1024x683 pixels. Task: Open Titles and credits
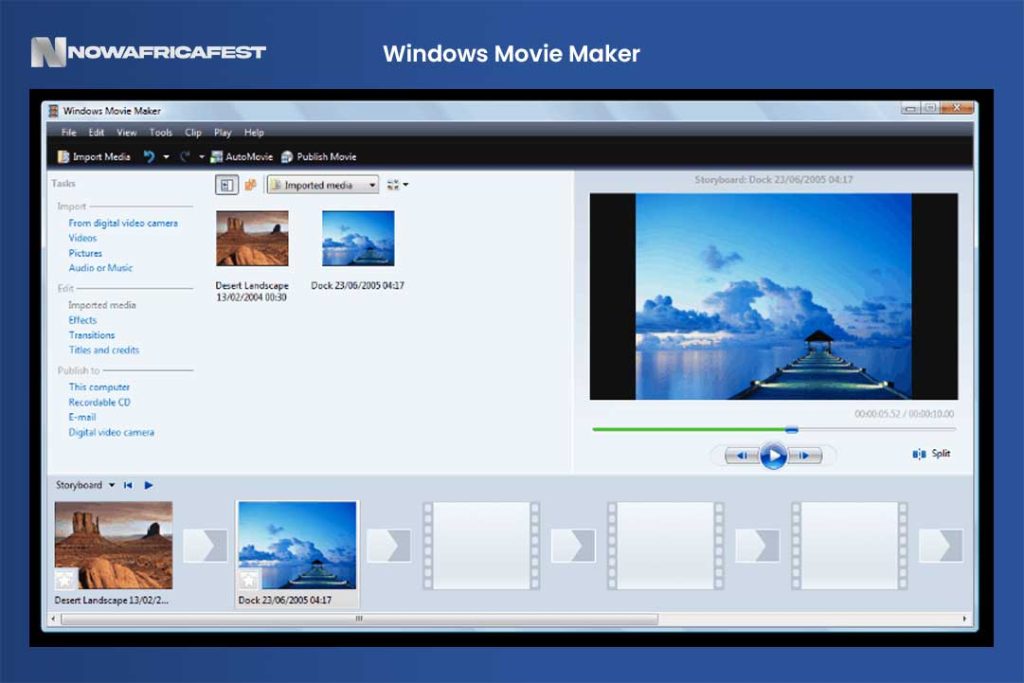[104, 350]
